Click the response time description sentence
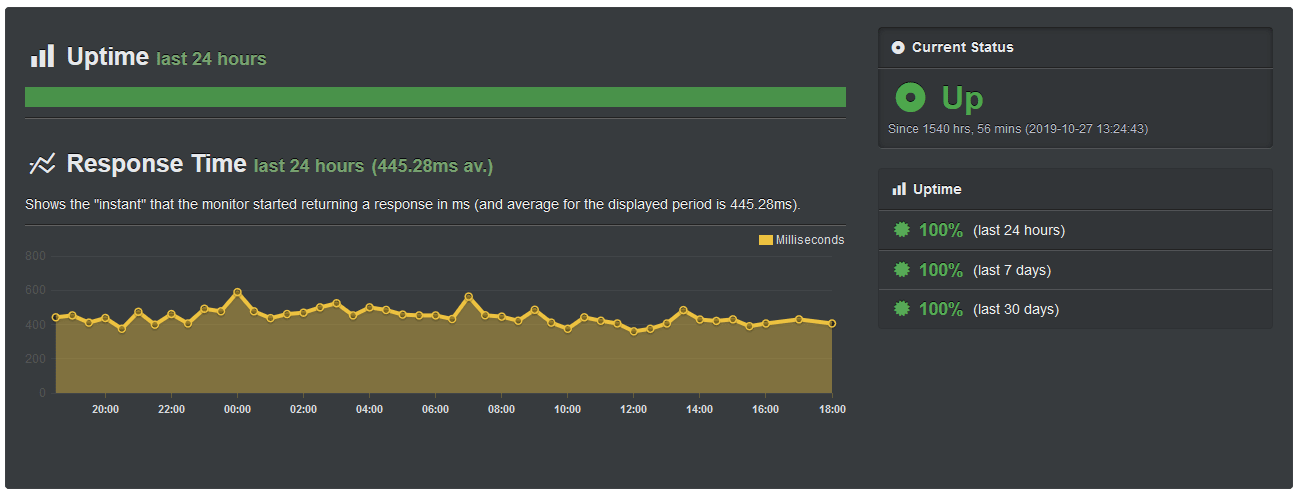The image size is (1300, 496). [x=413, y=204]
